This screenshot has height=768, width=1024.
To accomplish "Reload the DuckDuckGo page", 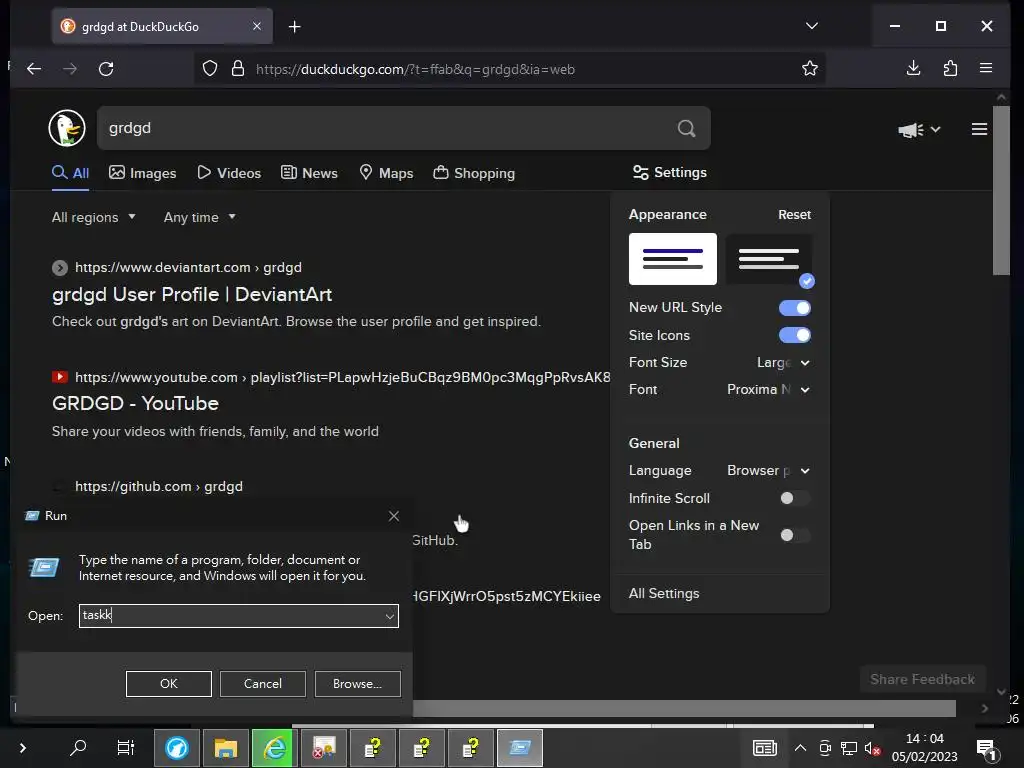I will (106, 69).
